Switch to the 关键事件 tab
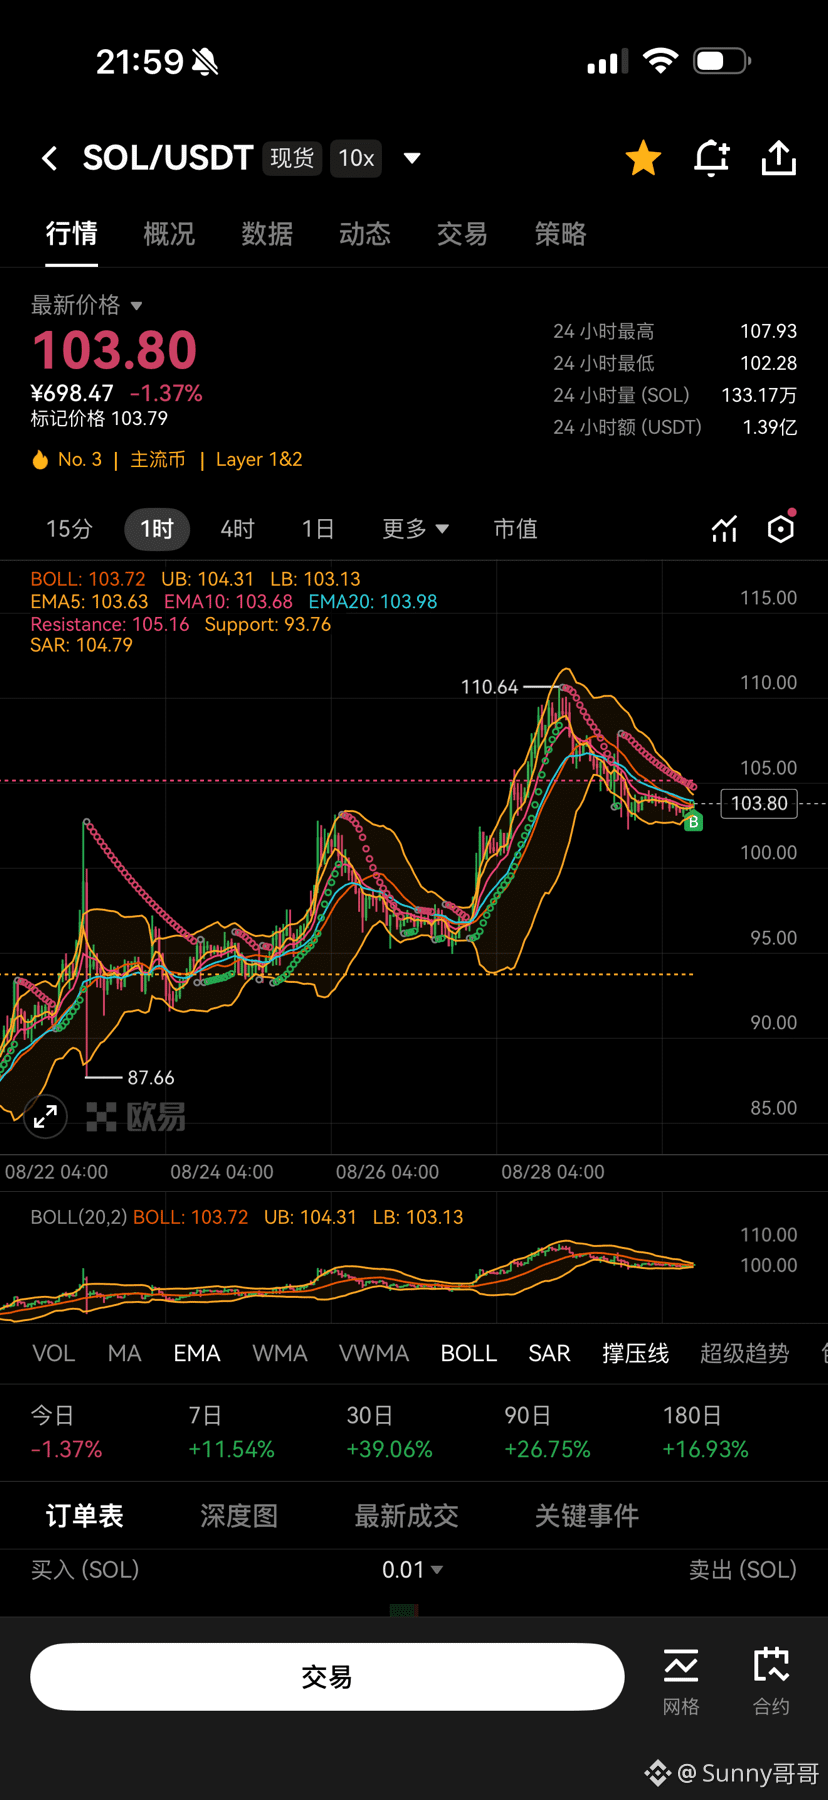 point(587,1516)
